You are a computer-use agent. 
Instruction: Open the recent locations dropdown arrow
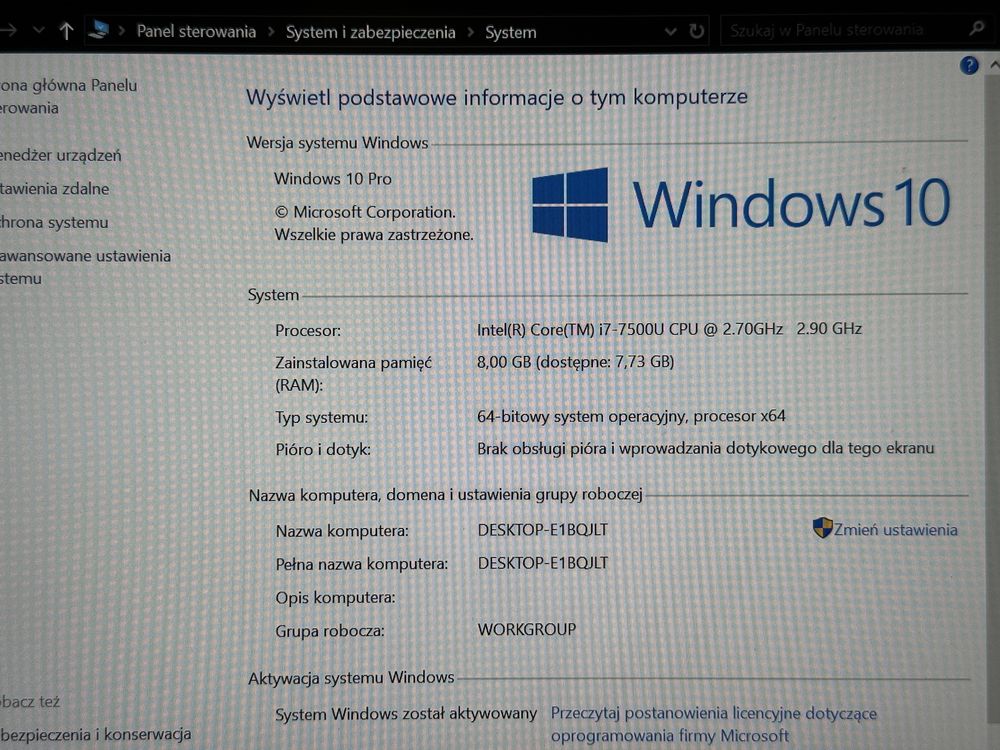point(38,30)
